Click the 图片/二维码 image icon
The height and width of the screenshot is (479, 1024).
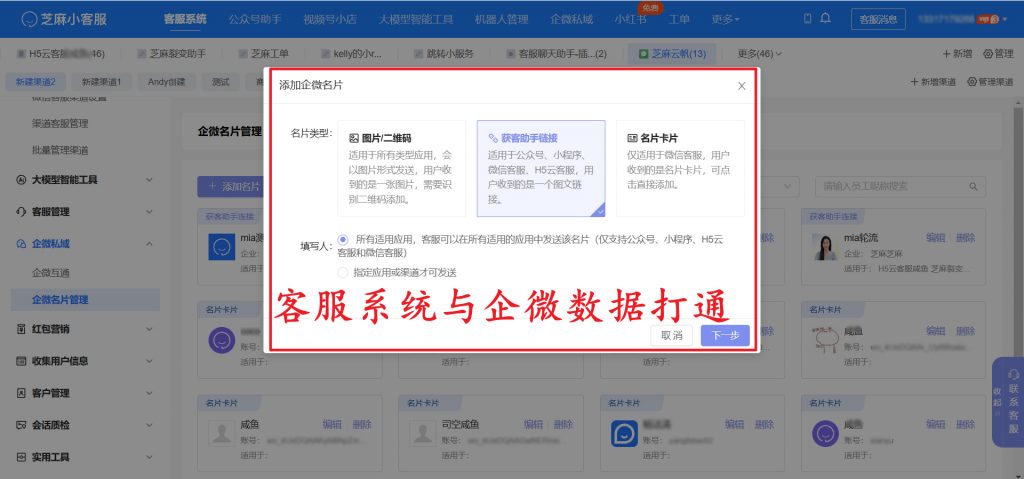354,139
